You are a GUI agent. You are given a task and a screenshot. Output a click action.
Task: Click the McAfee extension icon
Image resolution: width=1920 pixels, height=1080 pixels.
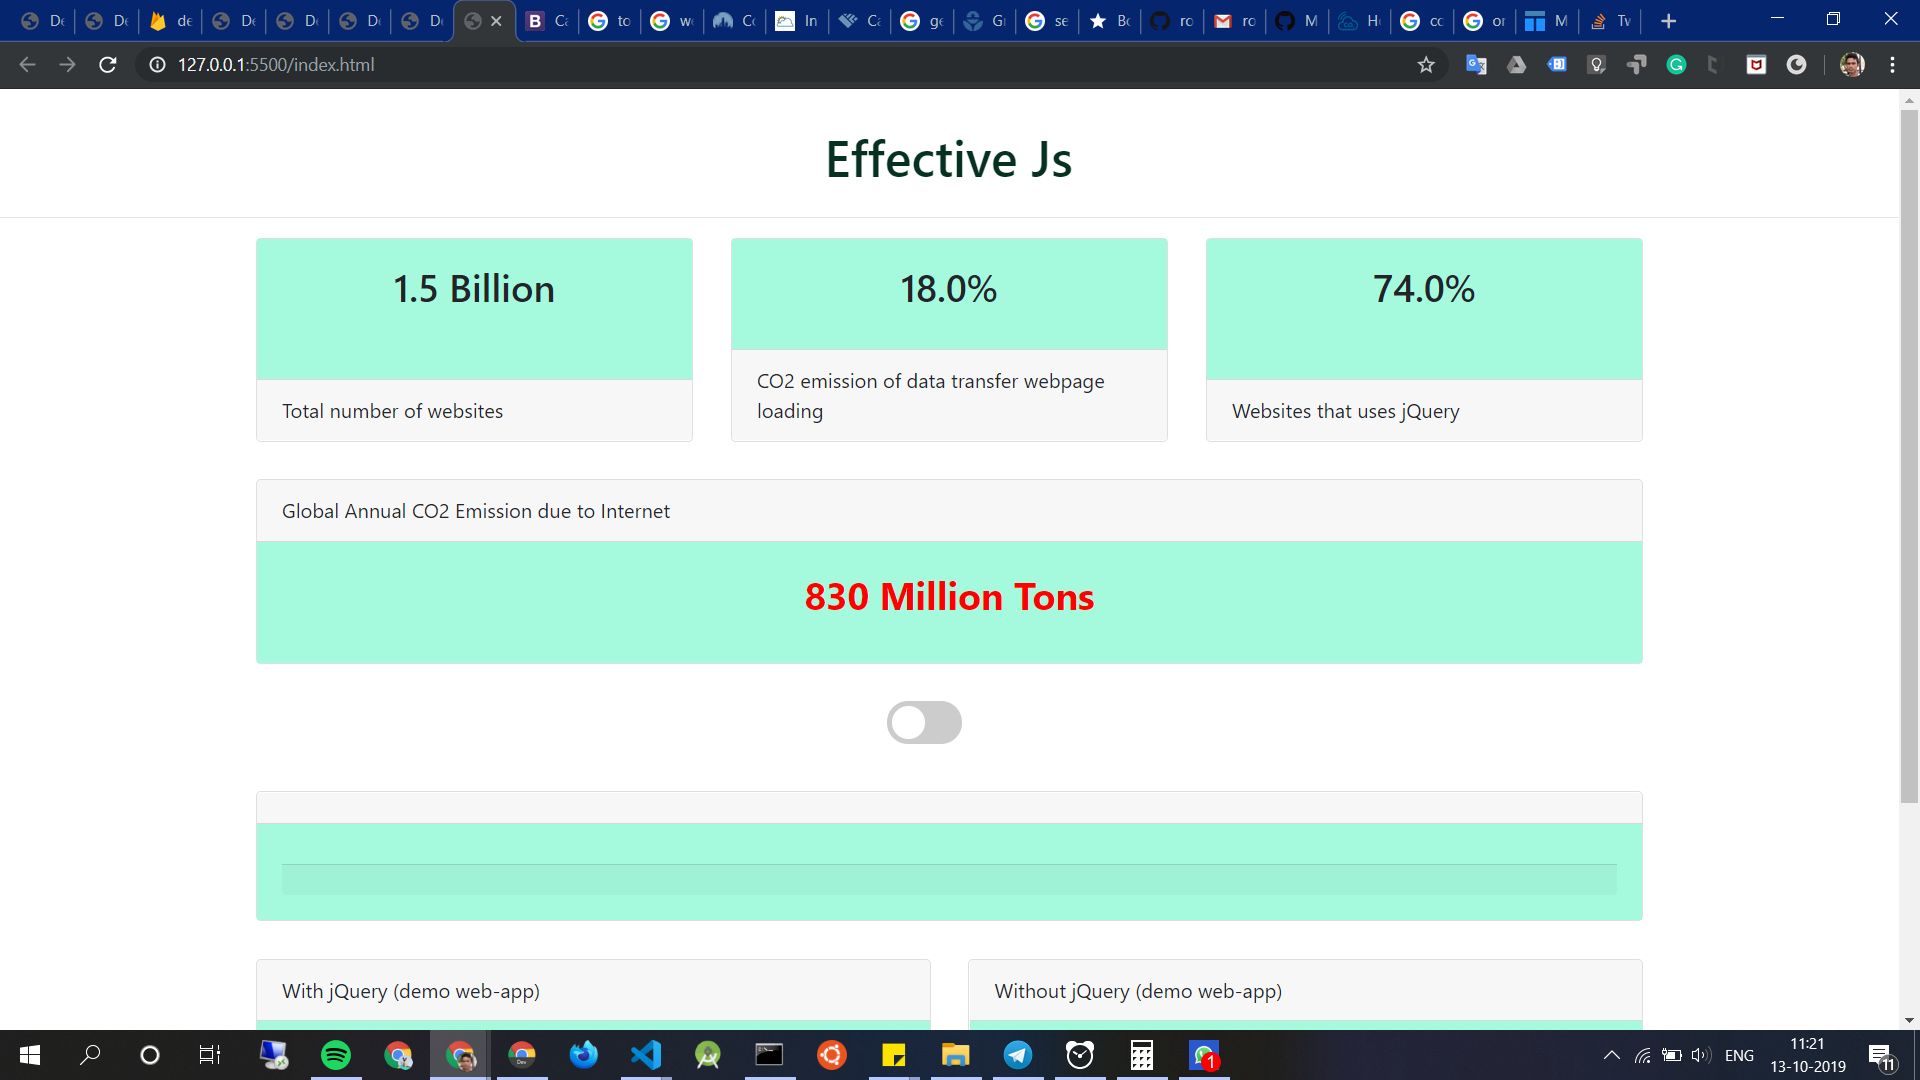[1756, 65]
